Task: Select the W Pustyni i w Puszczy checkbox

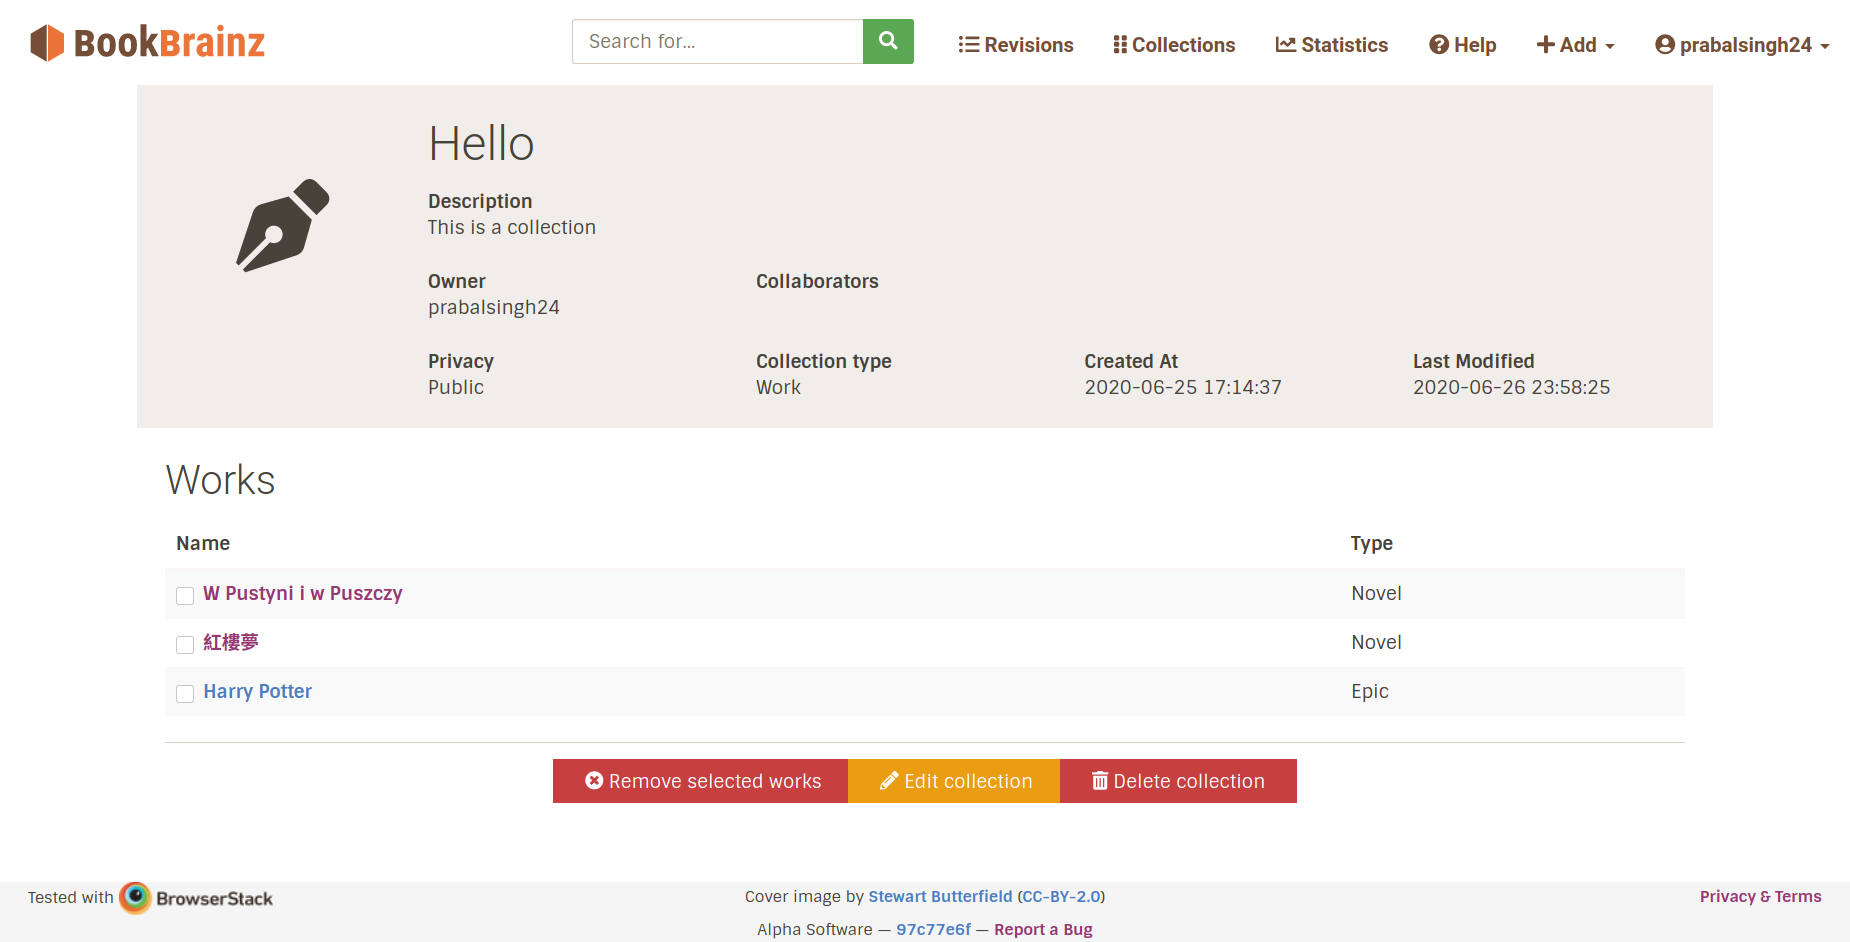Action: coord(185,596)
